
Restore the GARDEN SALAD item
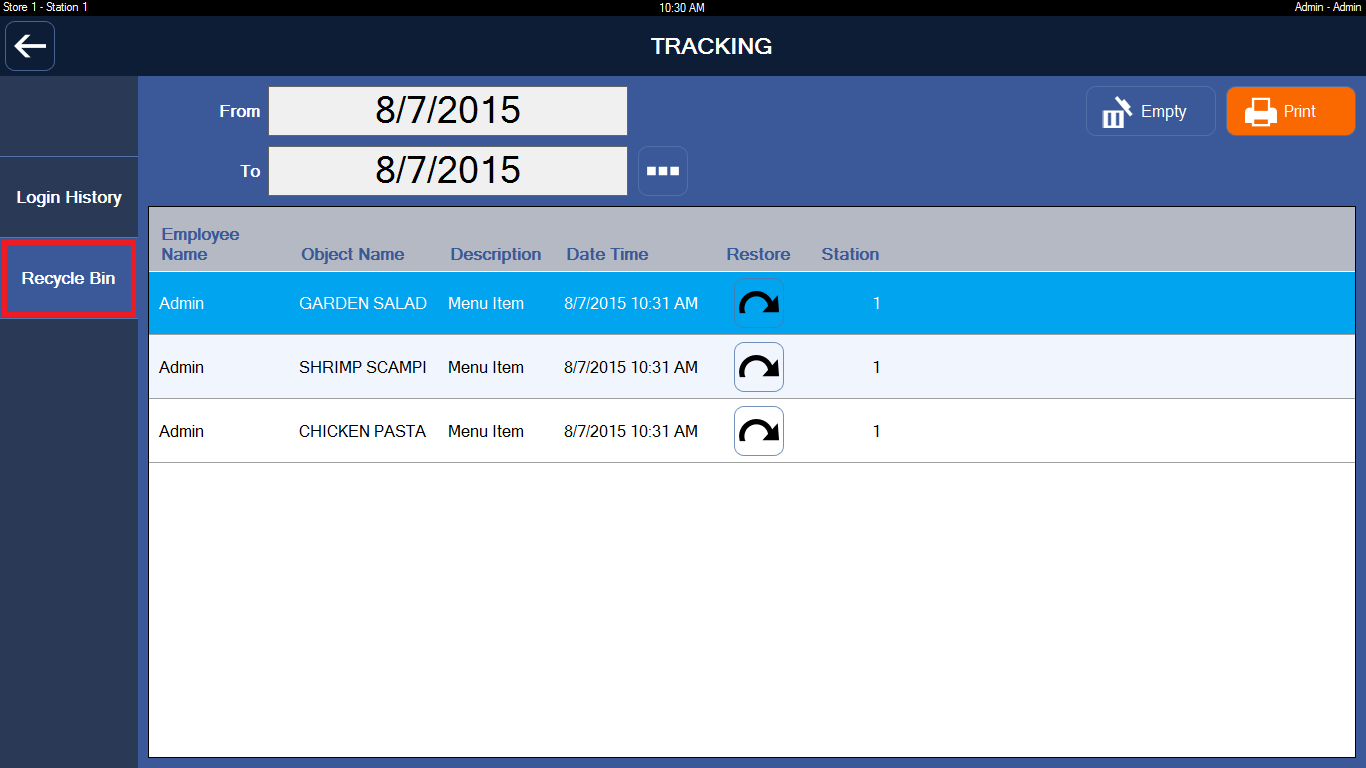point(759,303)
